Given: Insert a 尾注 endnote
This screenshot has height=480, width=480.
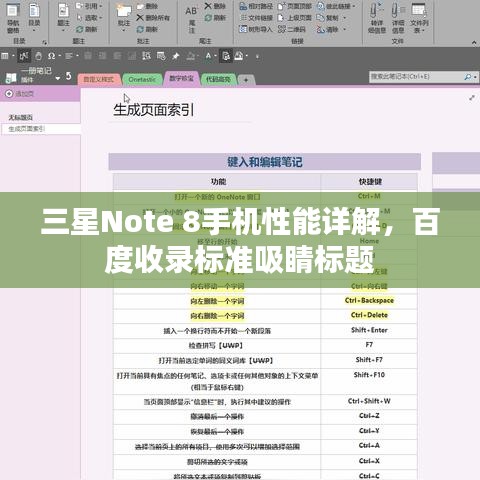Looking at the screenshot, I should (x=192, y=19).
